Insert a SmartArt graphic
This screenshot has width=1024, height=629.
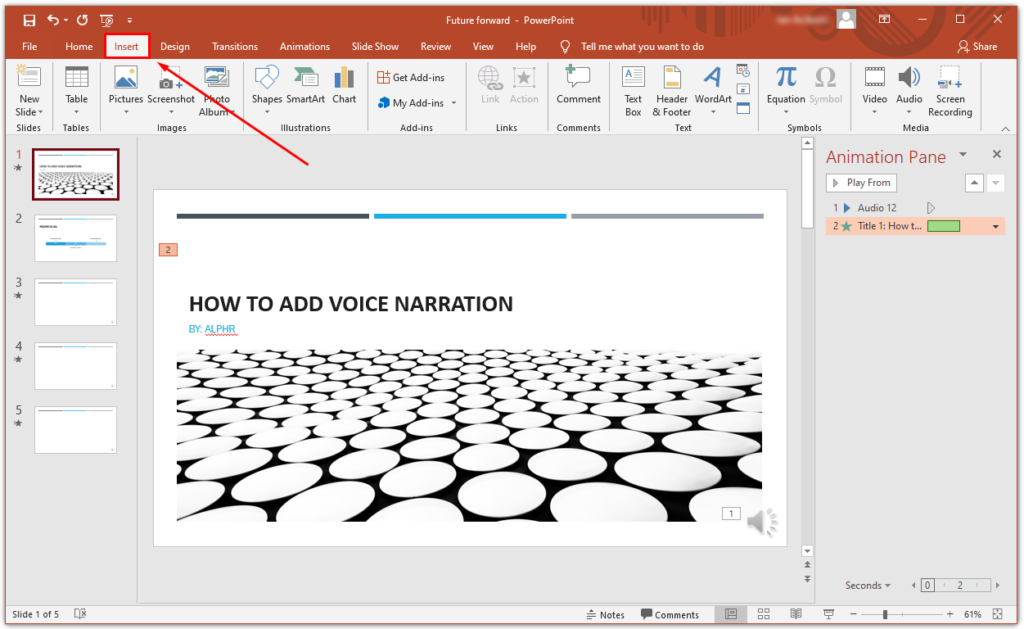(305, 86)
